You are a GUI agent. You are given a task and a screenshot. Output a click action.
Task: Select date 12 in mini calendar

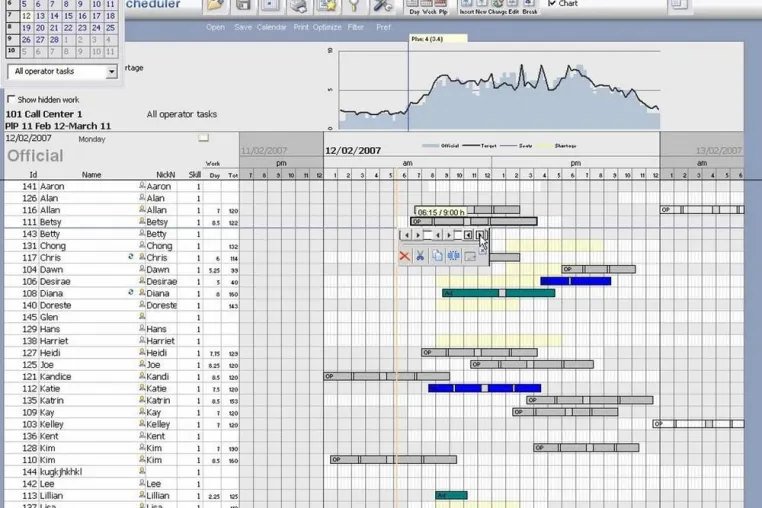pyautogui.click(x=26, y=16)
